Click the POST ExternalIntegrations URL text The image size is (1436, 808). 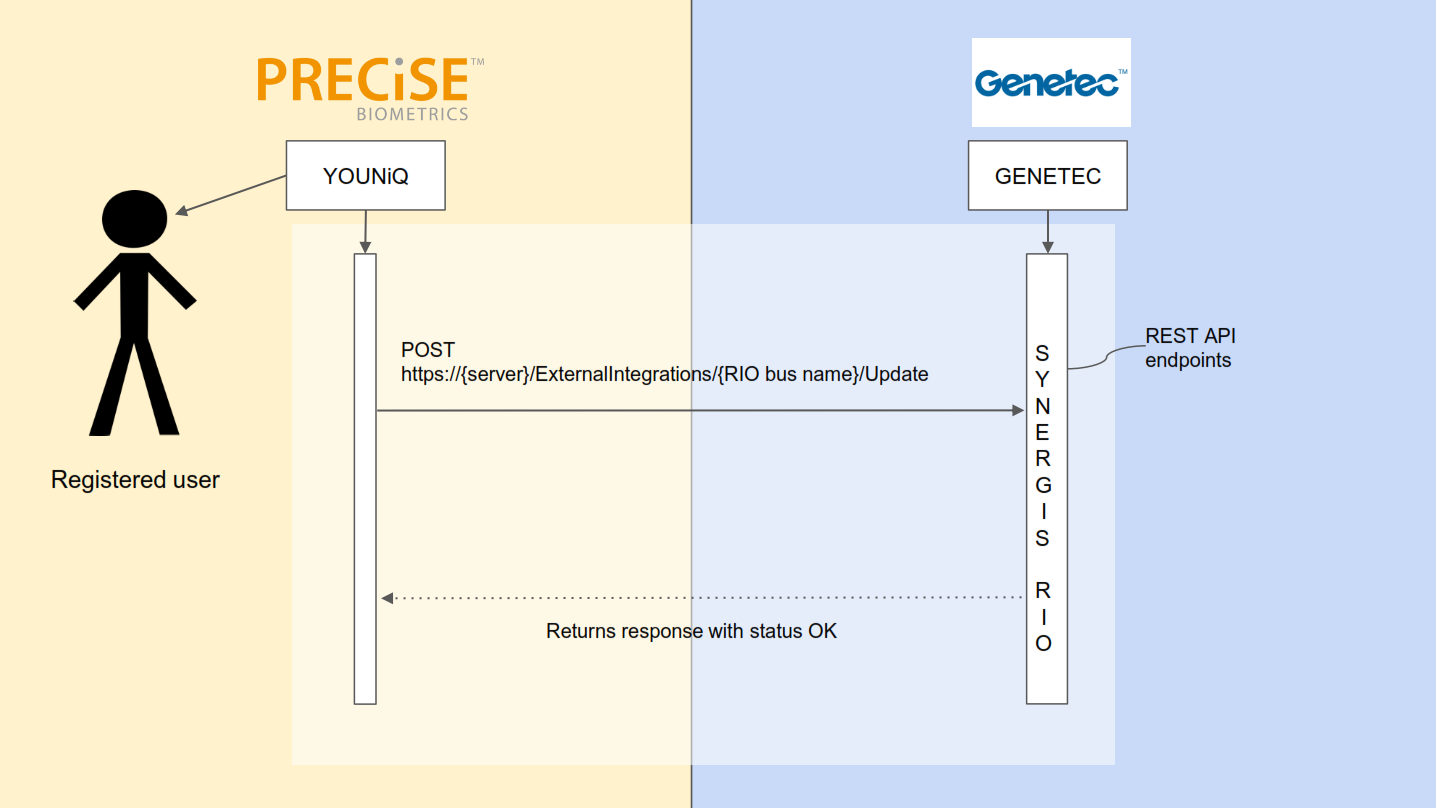pyautogui.click(x=664, y=362)
